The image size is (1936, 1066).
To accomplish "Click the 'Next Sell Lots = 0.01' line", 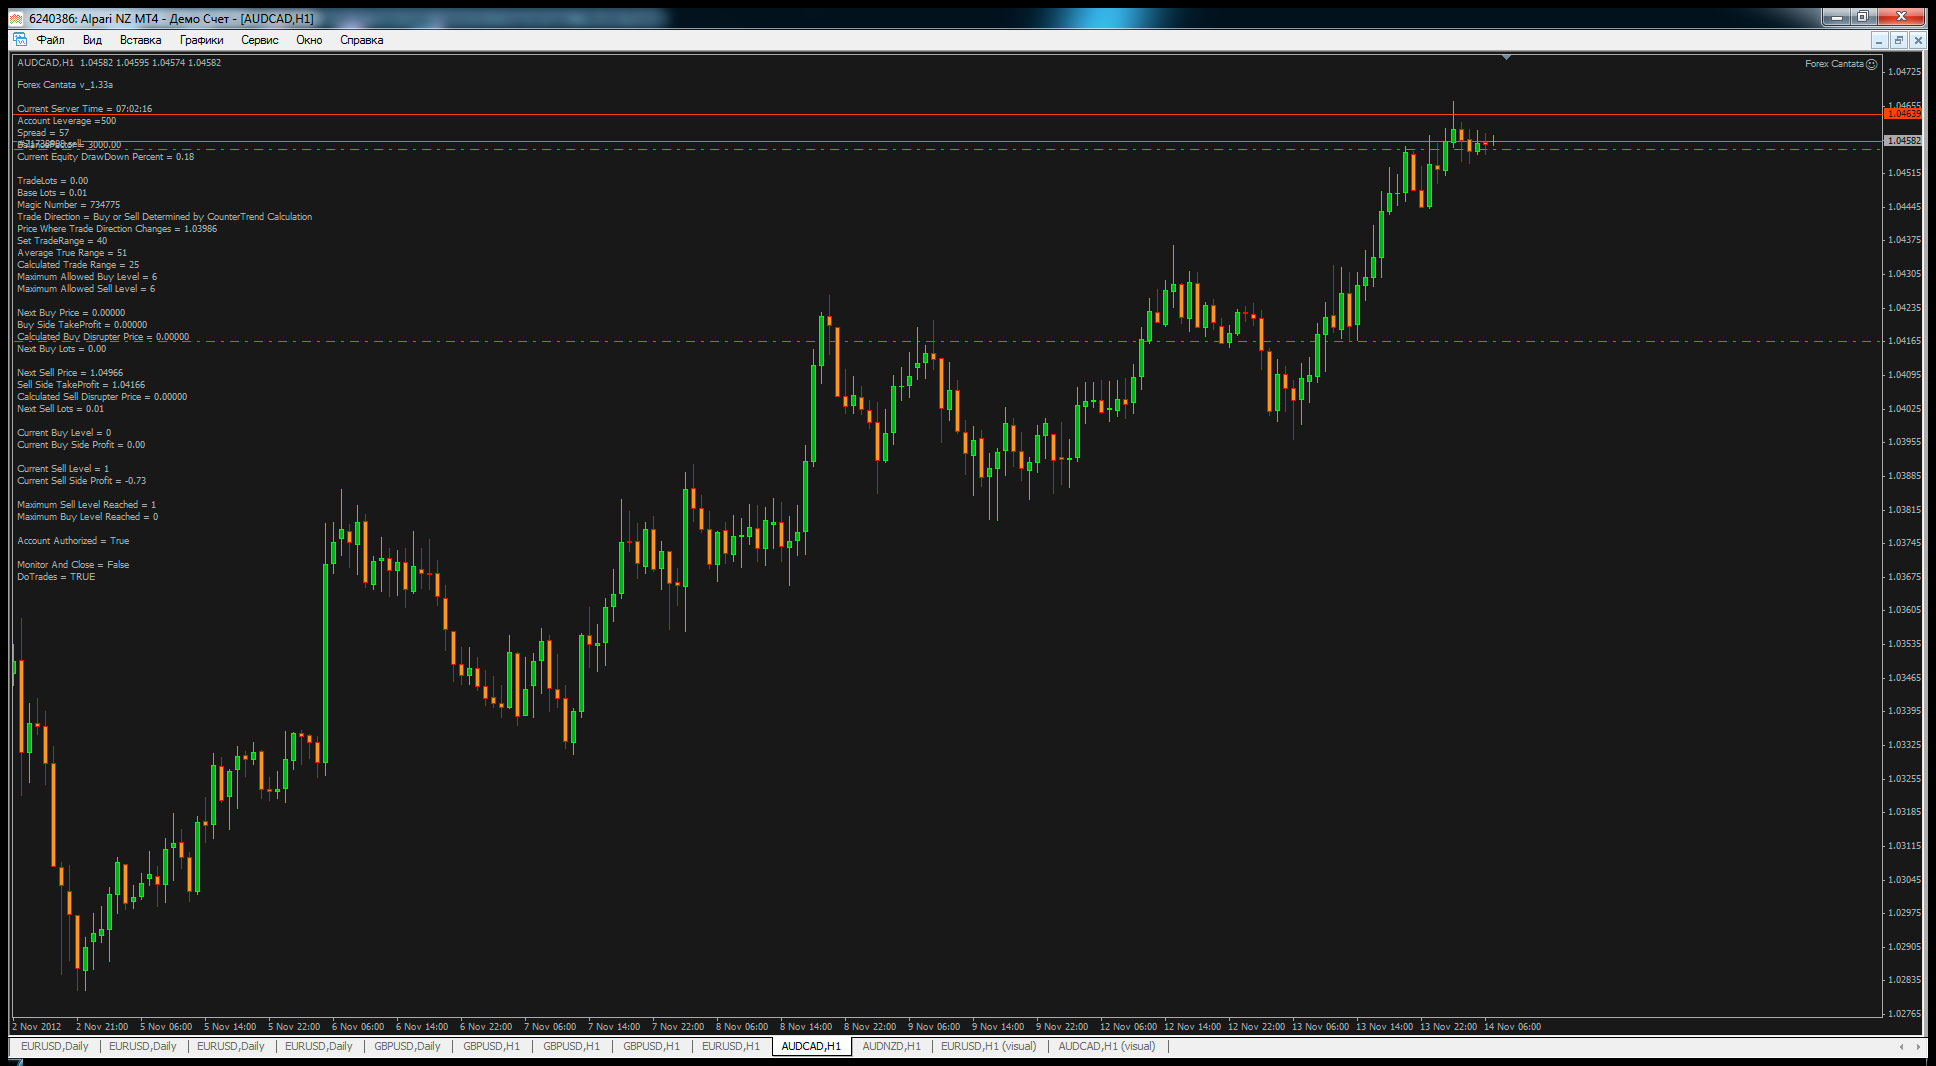I will click(61, 409).
